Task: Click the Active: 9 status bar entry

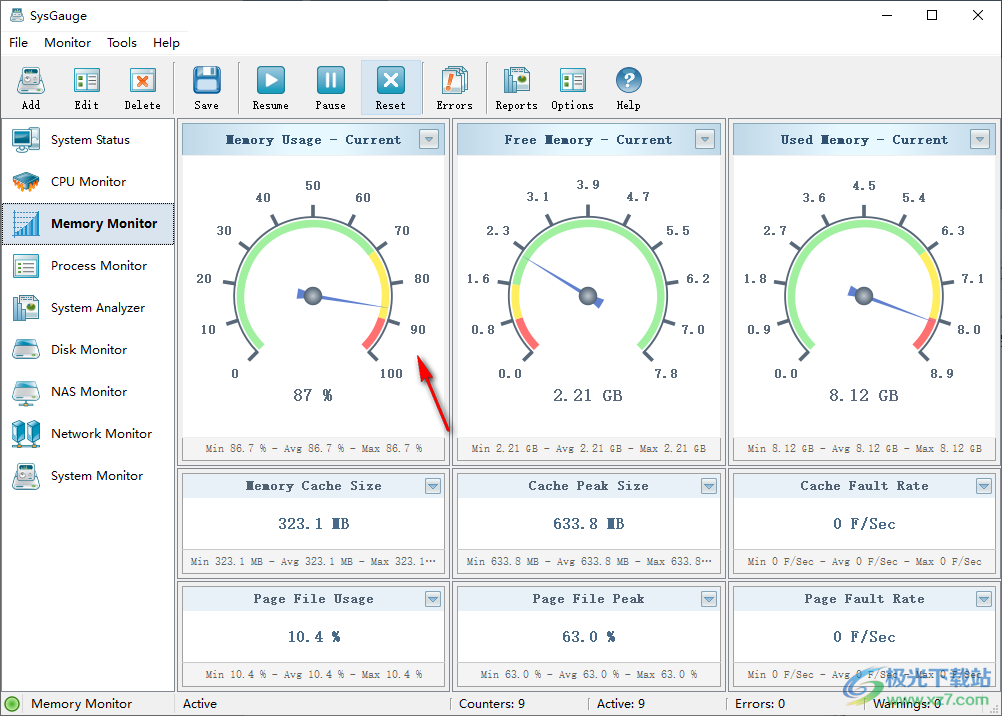Action: pyautogui.click(x=621, y=704)
